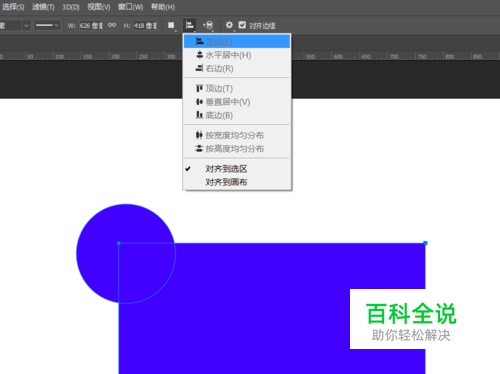Select 按宽度均匀分布 distribute widths option
Image resolution: width=500 pixels, height=374 pixels.
237,135
